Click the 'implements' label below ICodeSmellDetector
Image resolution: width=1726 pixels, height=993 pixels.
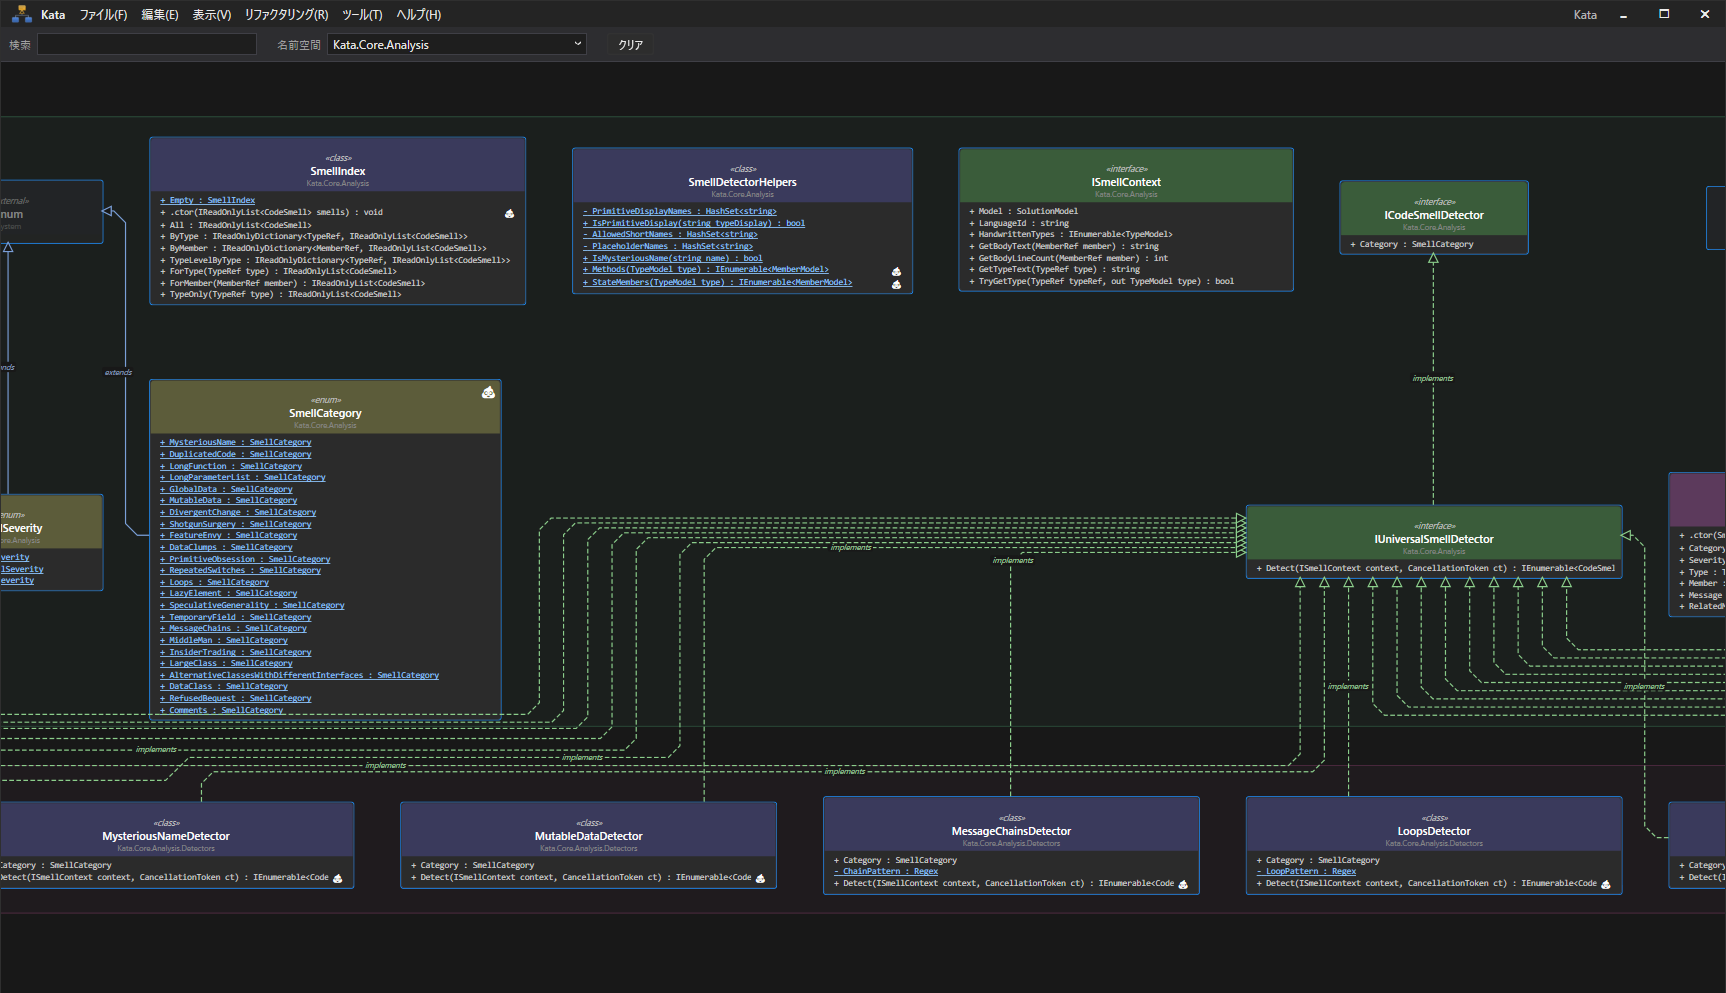click(1433, 378)
